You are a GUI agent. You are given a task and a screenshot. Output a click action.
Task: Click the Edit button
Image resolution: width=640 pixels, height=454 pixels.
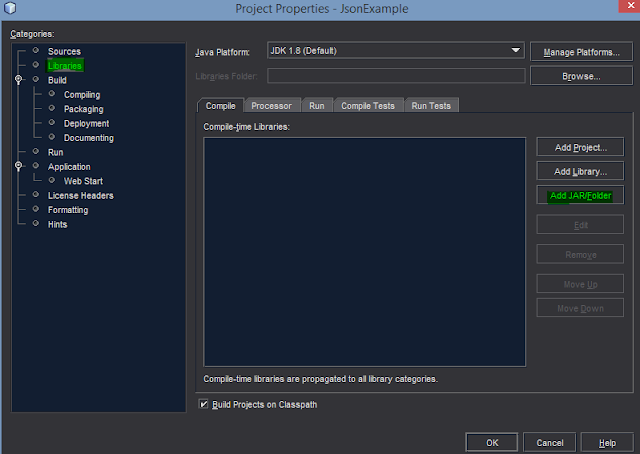click(x=580, y=225)
